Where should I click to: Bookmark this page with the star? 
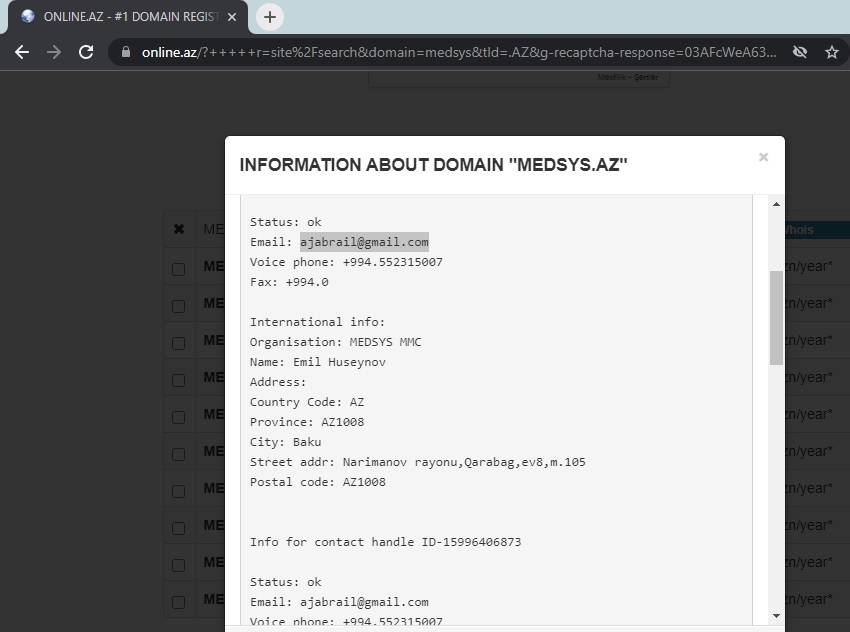832,52
